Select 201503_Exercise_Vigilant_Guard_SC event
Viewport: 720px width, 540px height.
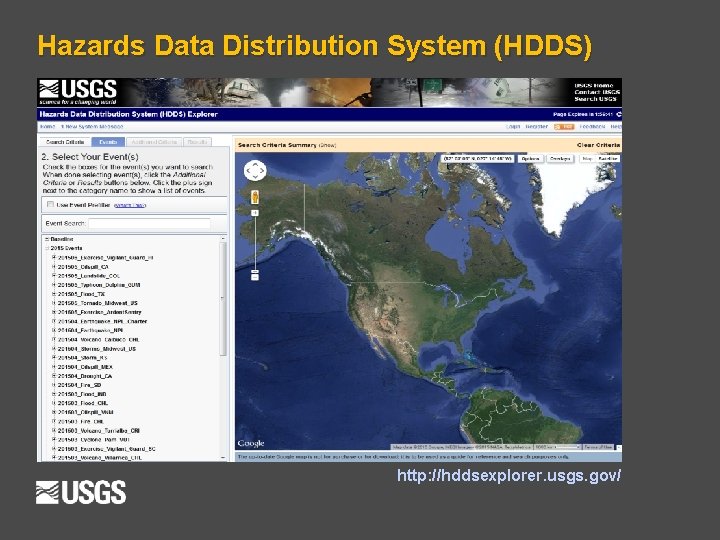point(107,449)
